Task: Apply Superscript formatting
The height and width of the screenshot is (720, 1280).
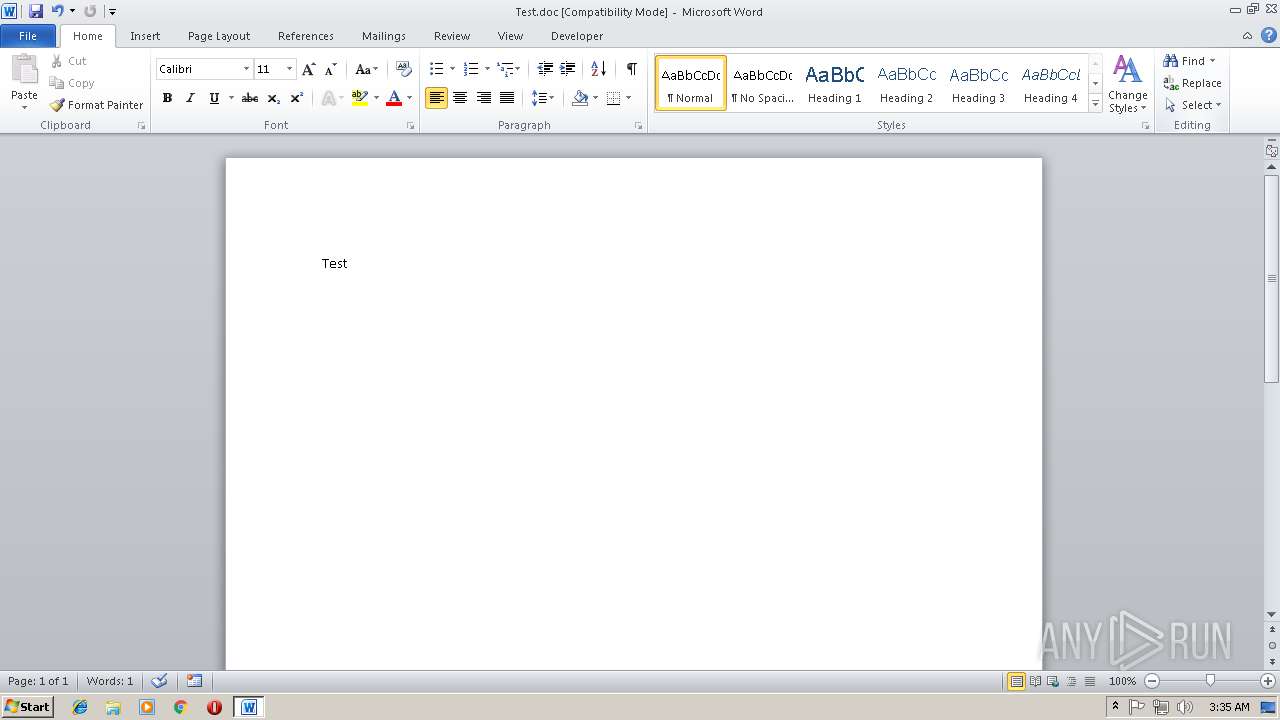Action: [x=297, y=98]
